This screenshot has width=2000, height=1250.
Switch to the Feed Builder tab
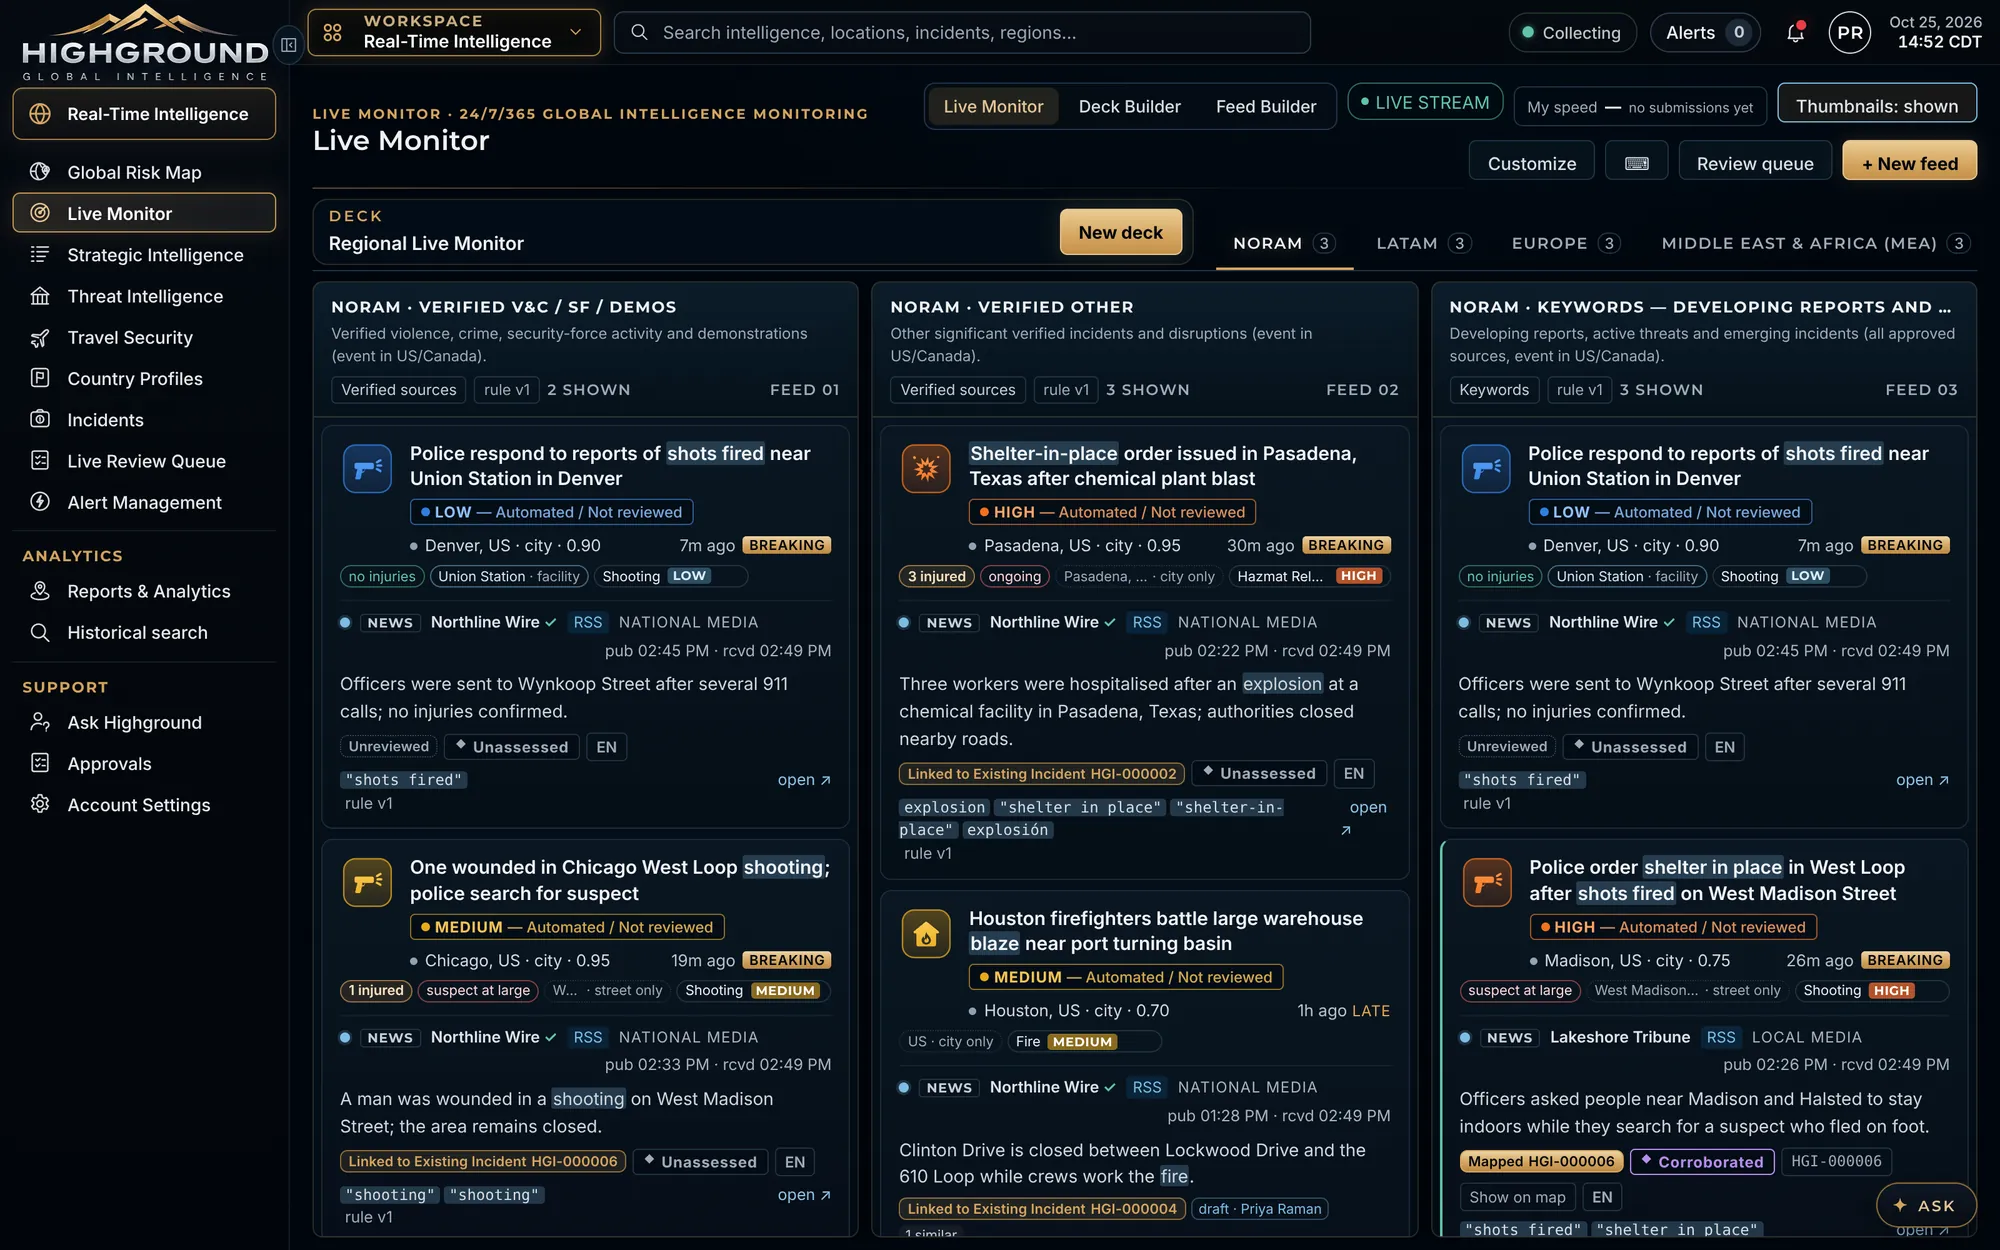pyautogui.click(x=1265, y=106)
